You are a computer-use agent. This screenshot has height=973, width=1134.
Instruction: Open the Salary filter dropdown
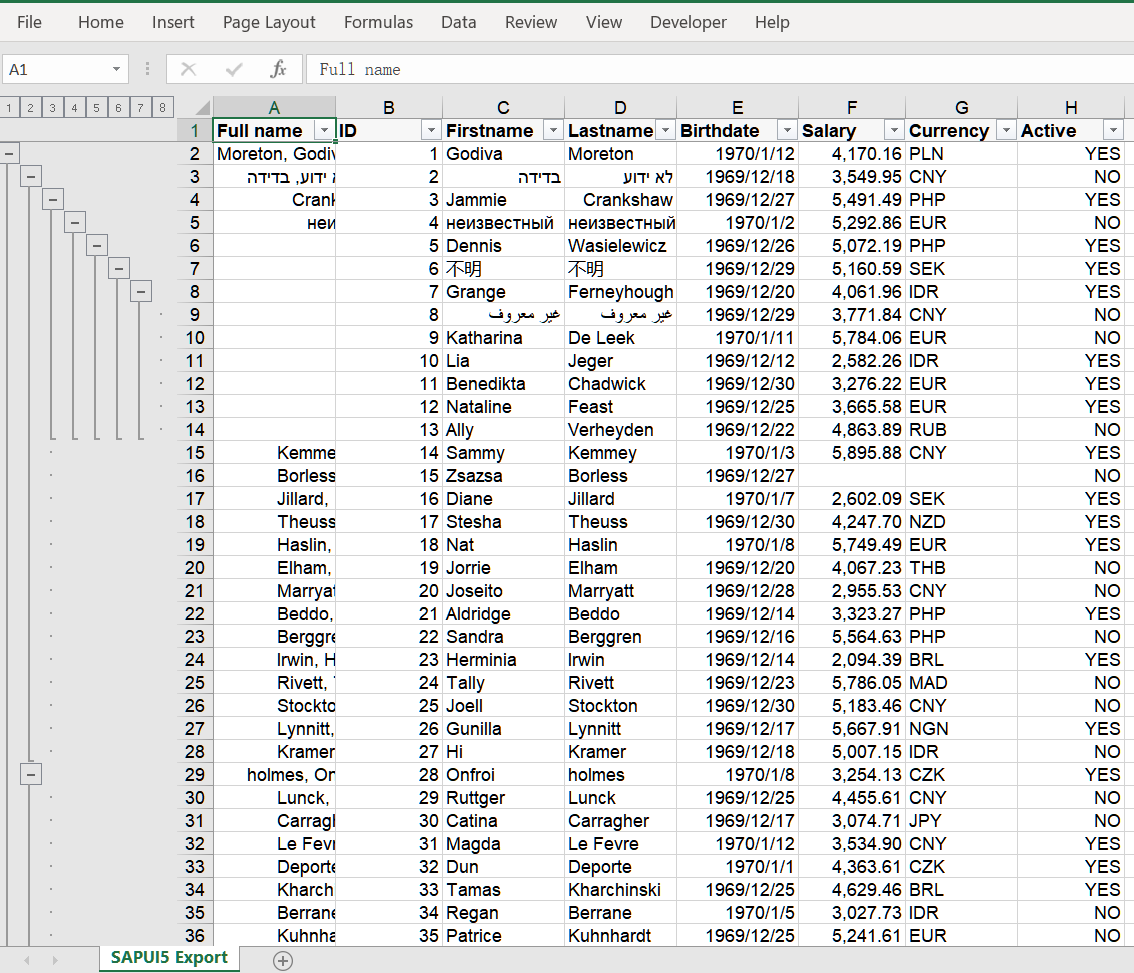pos(894,130)
